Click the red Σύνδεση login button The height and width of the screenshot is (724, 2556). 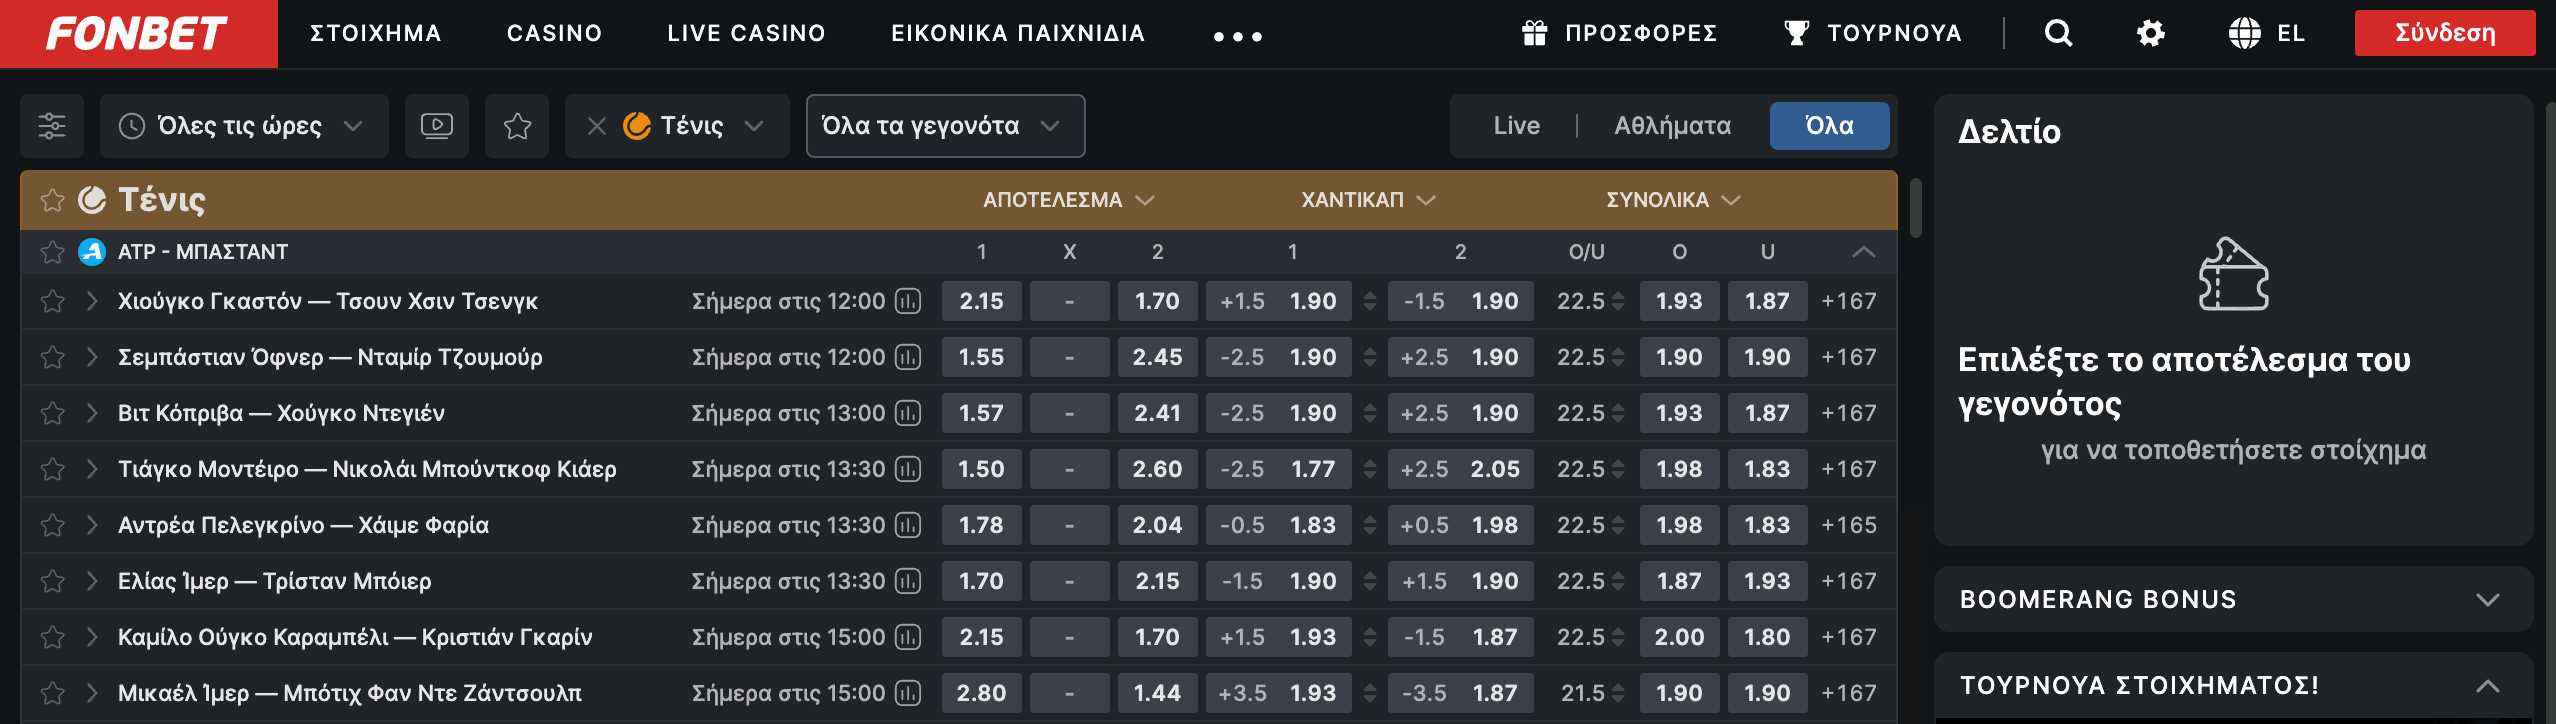coord(2445,33)
